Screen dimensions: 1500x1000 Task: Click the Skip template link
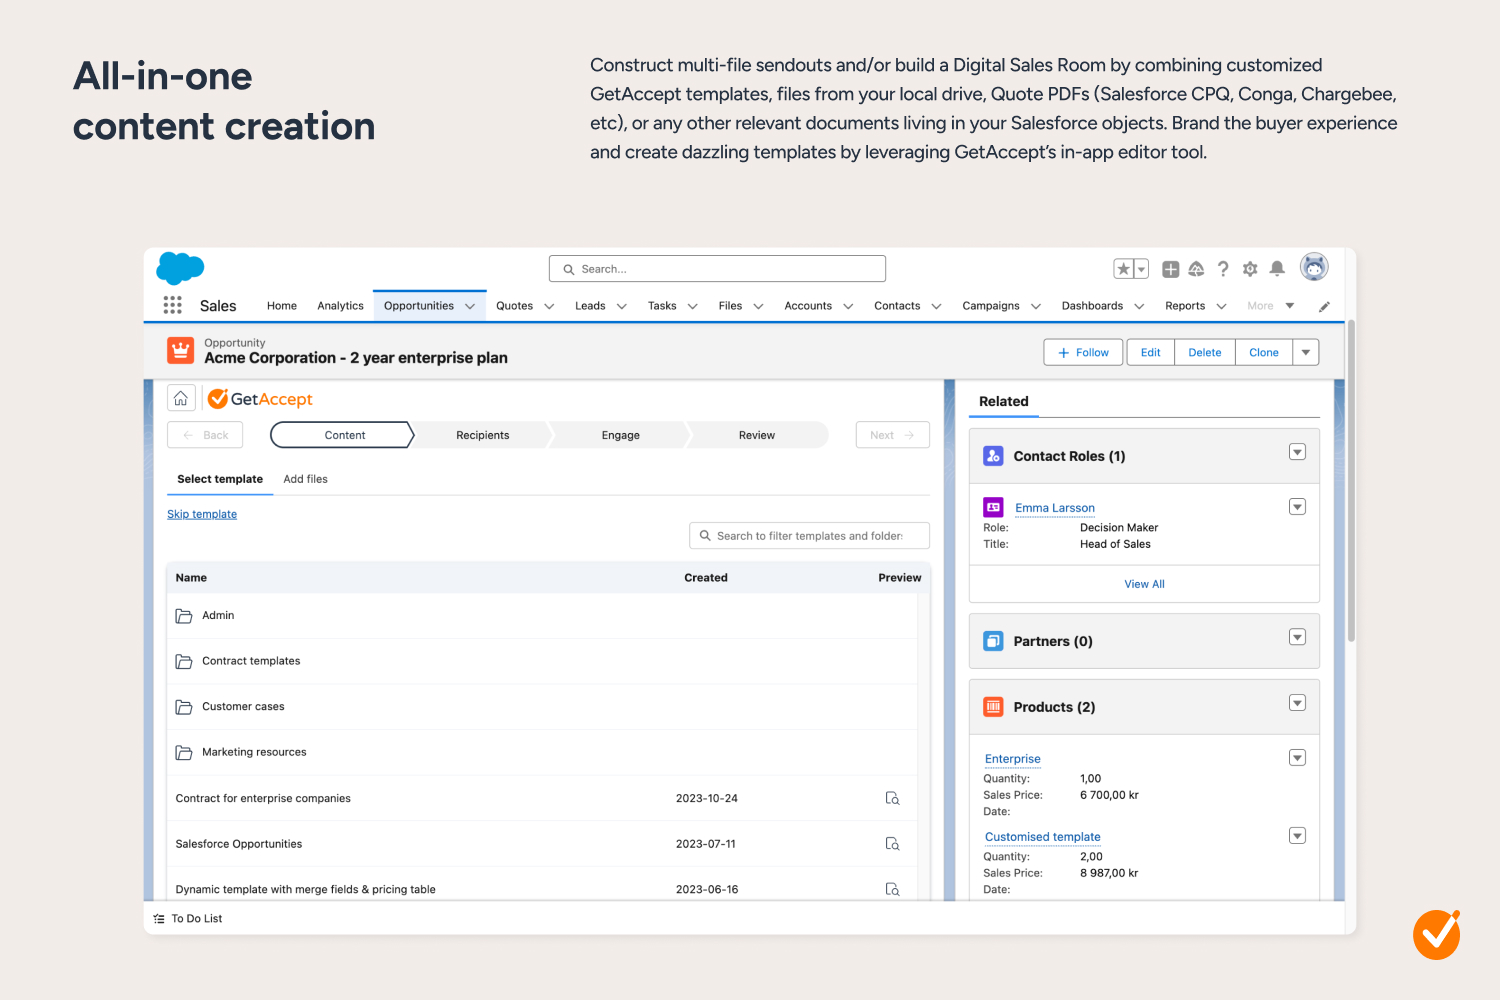[202, 514]
